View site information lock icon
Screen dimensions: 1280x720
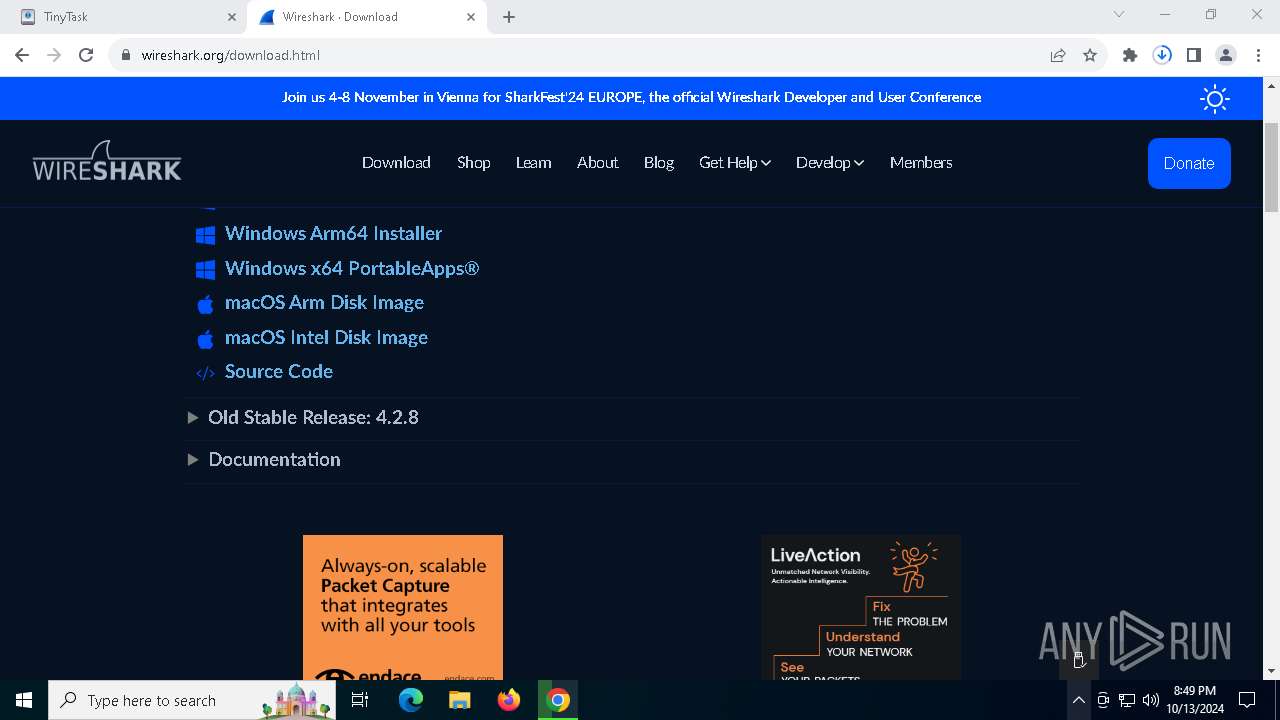coord(126,55)
